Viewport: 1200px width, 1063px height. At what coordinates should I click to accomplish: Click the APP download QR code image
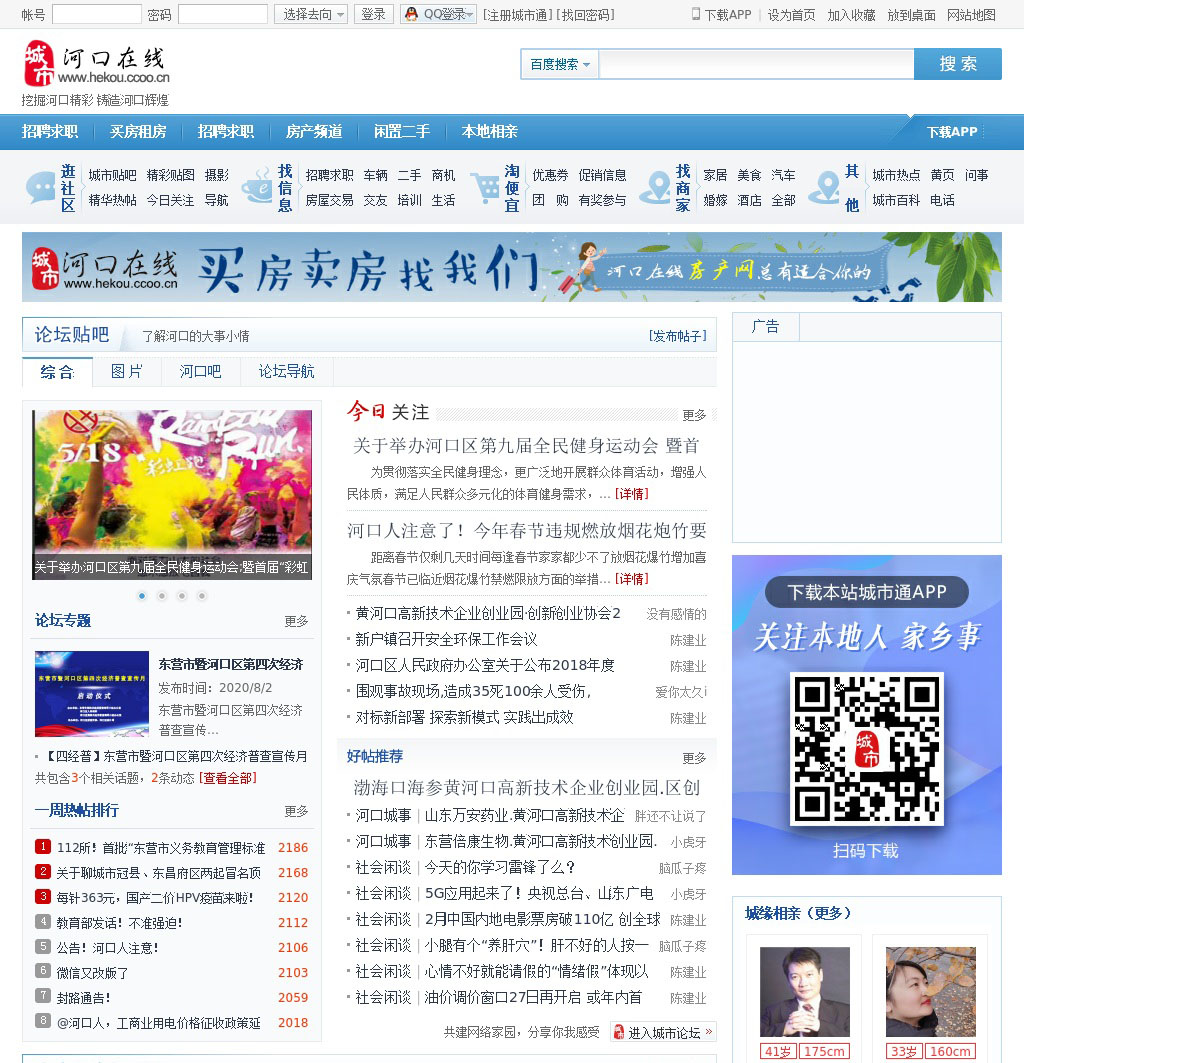tap(866, 748)
